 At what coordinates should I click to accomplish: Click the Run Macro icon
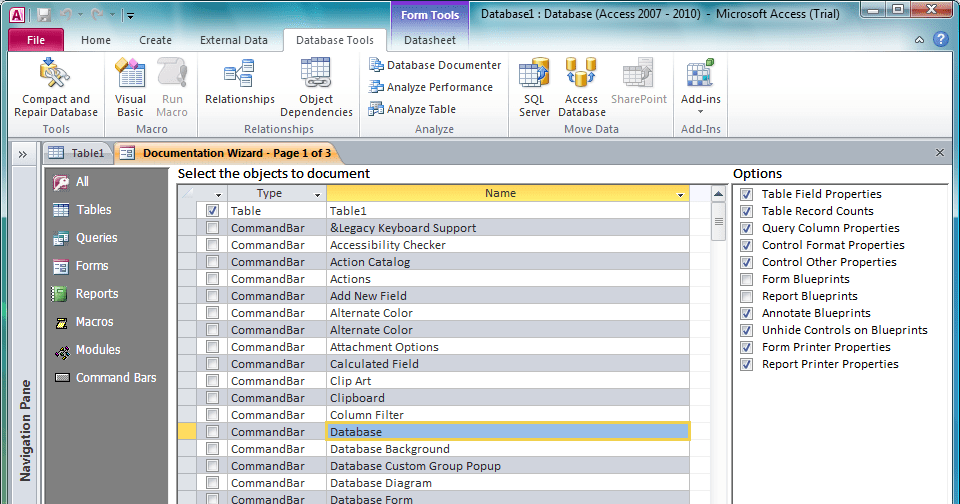pos(172,72)
